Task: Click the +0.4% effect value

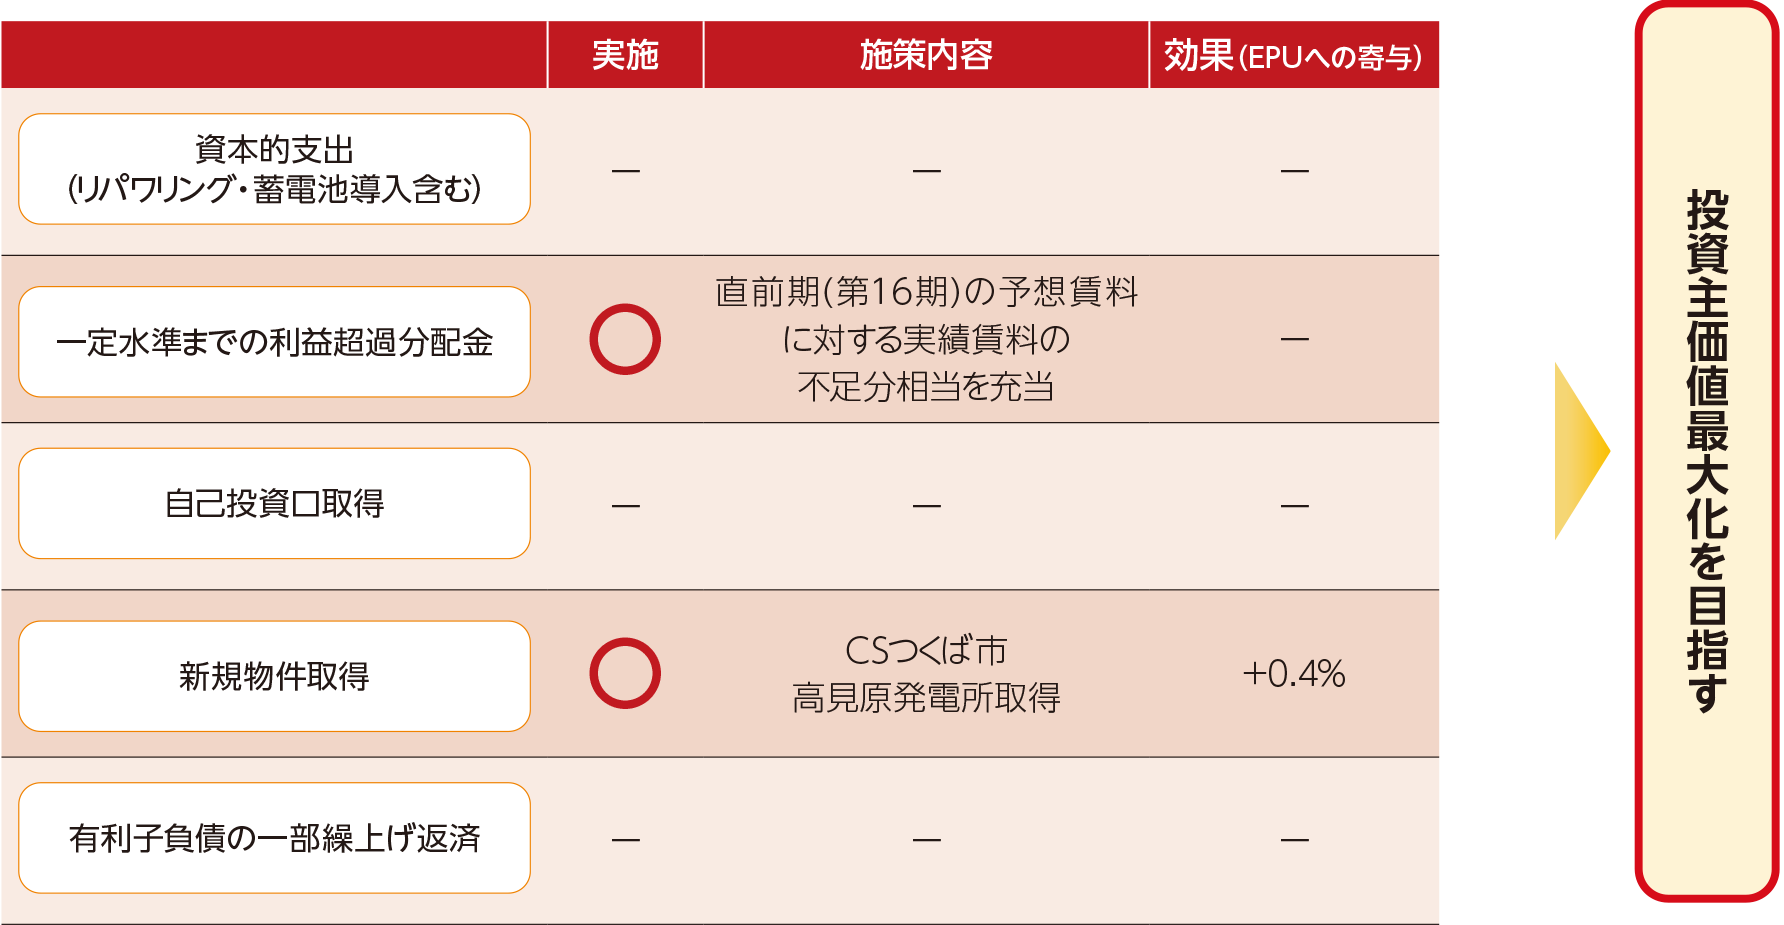Action: pyautogui.click(x=1293, y=674)
